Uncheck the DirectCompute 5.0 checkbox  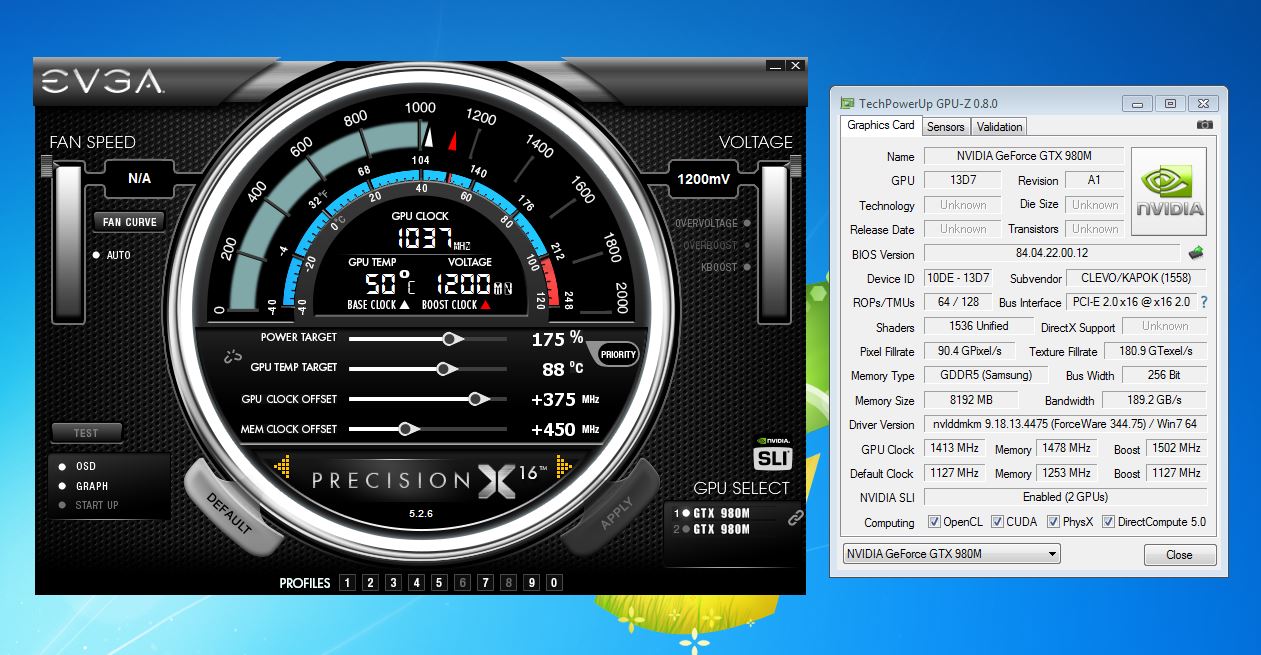(1109, 522)
